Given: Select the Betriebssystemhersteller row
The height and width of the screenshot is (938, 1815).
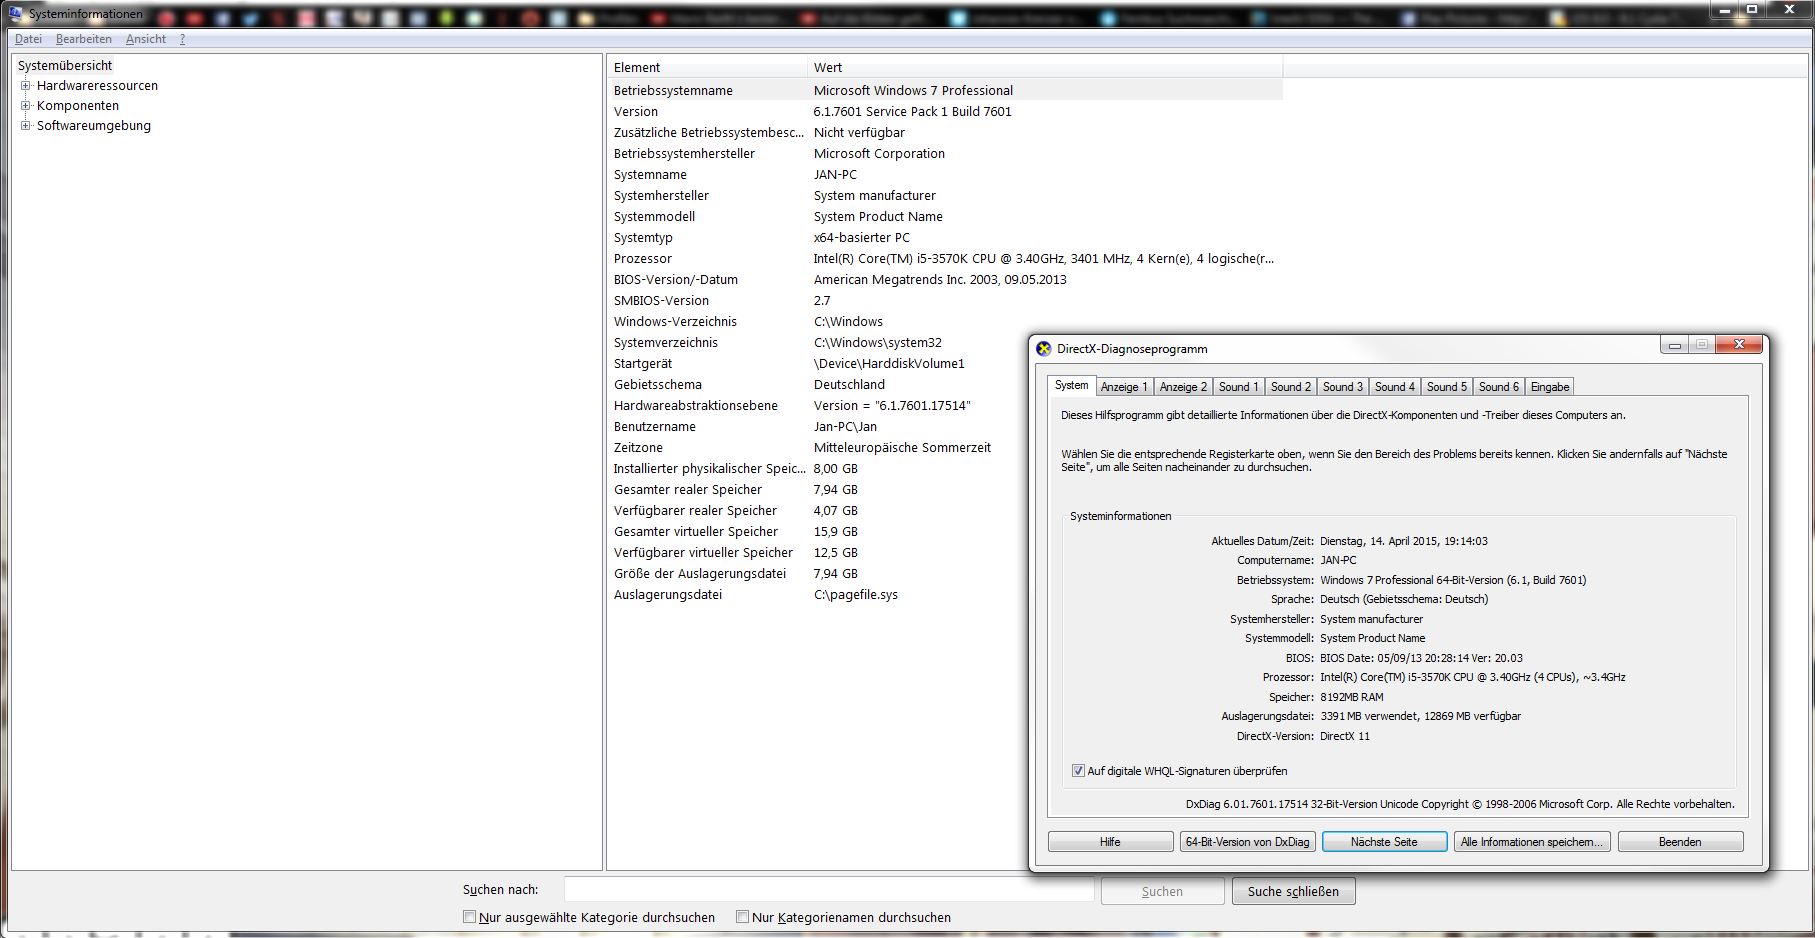Looking at the screenshot, I should pyautogui.click(x=945, y=153).
